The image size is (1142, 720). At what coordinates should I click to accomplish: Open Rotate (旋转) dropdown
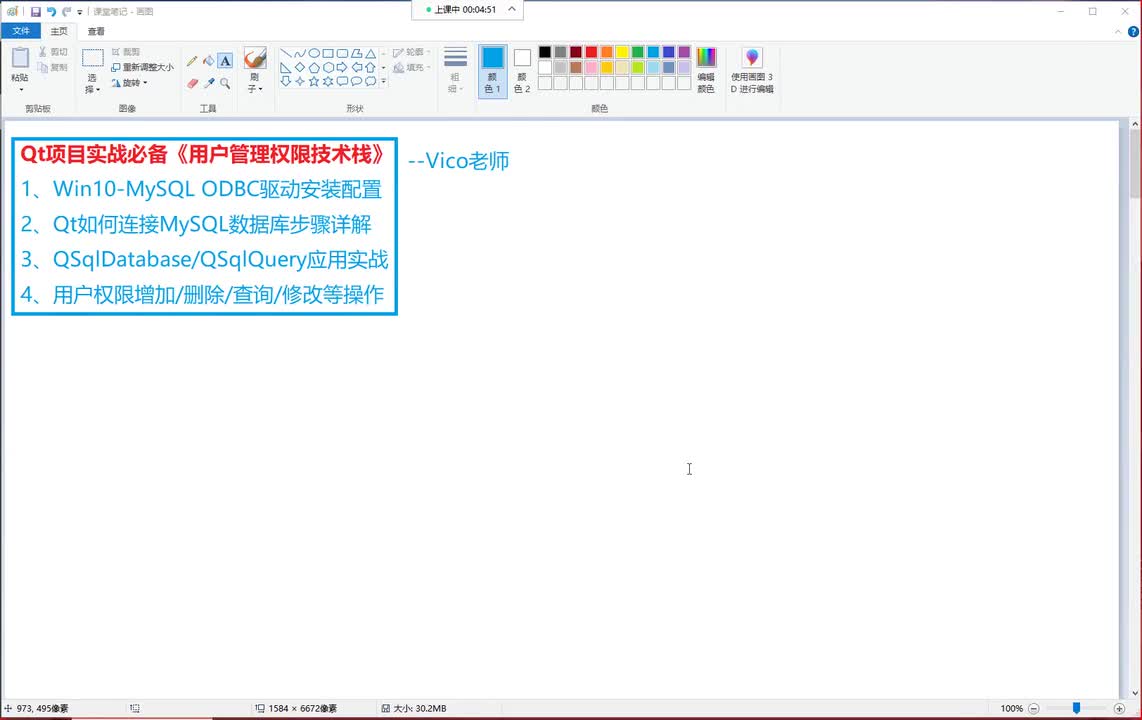pos(130,83)
